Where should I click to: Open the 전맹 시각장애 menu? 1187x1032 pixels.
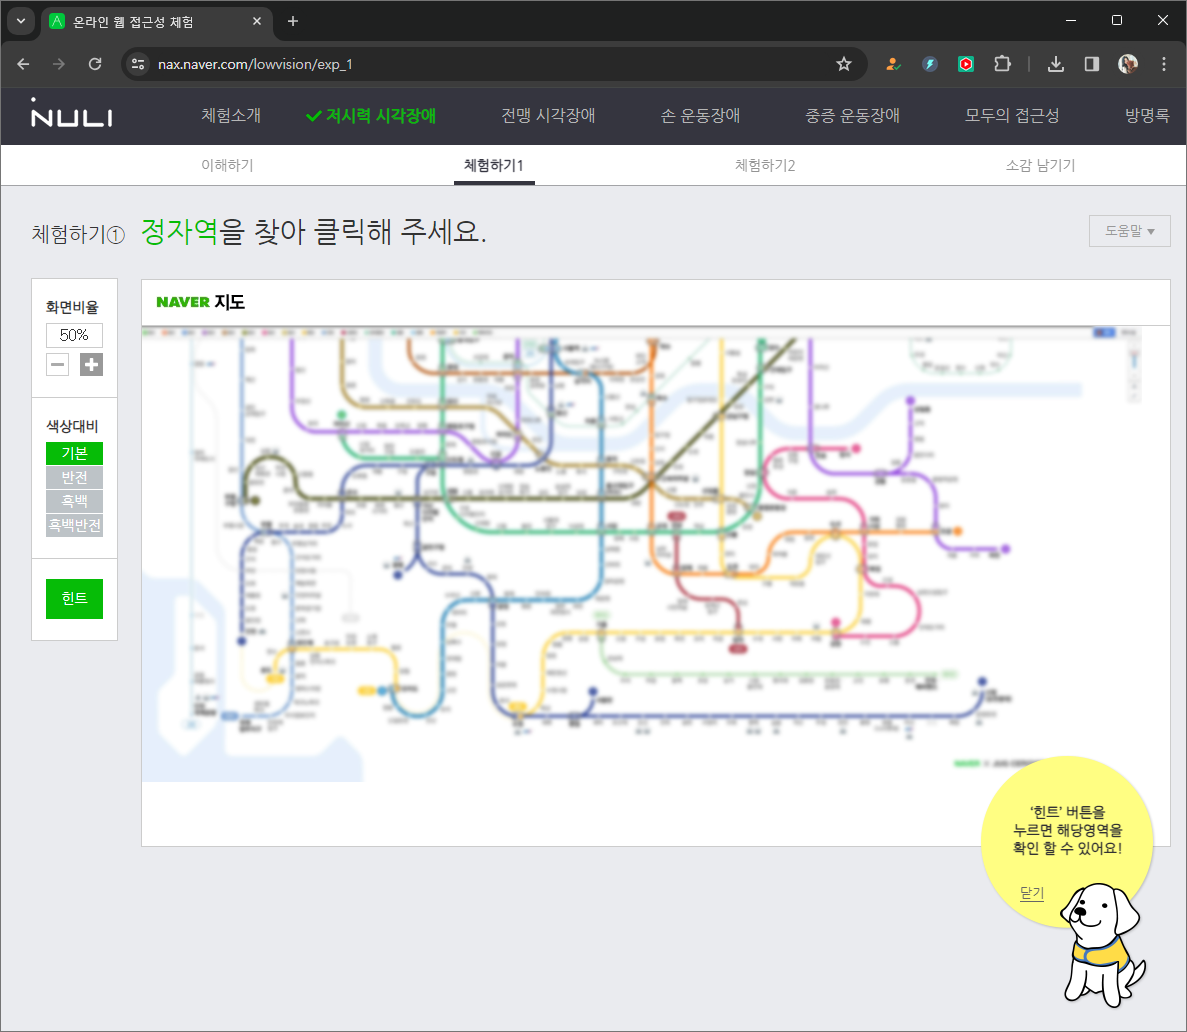click(548, 115)
